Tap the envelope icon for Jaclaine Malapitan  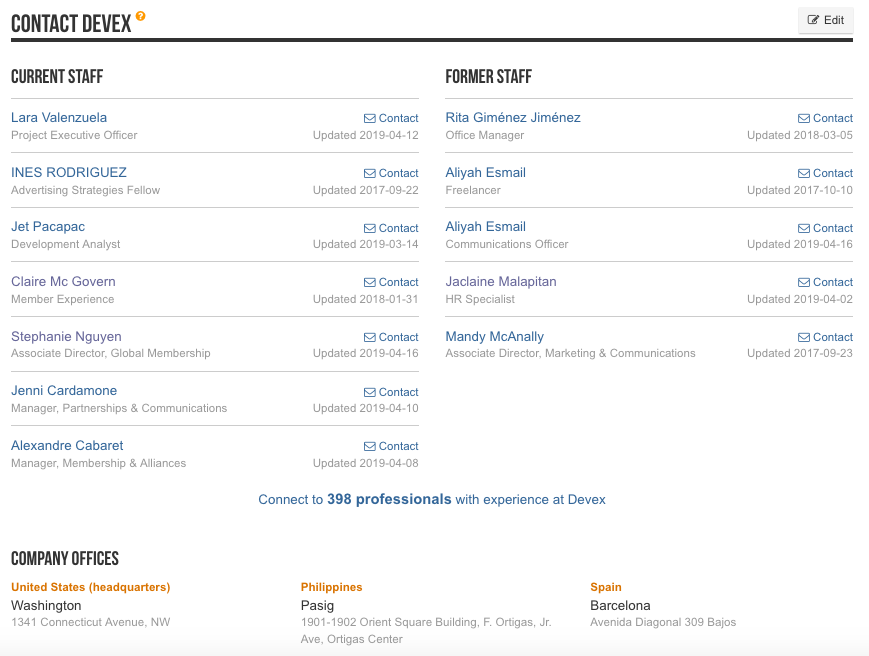804,283
